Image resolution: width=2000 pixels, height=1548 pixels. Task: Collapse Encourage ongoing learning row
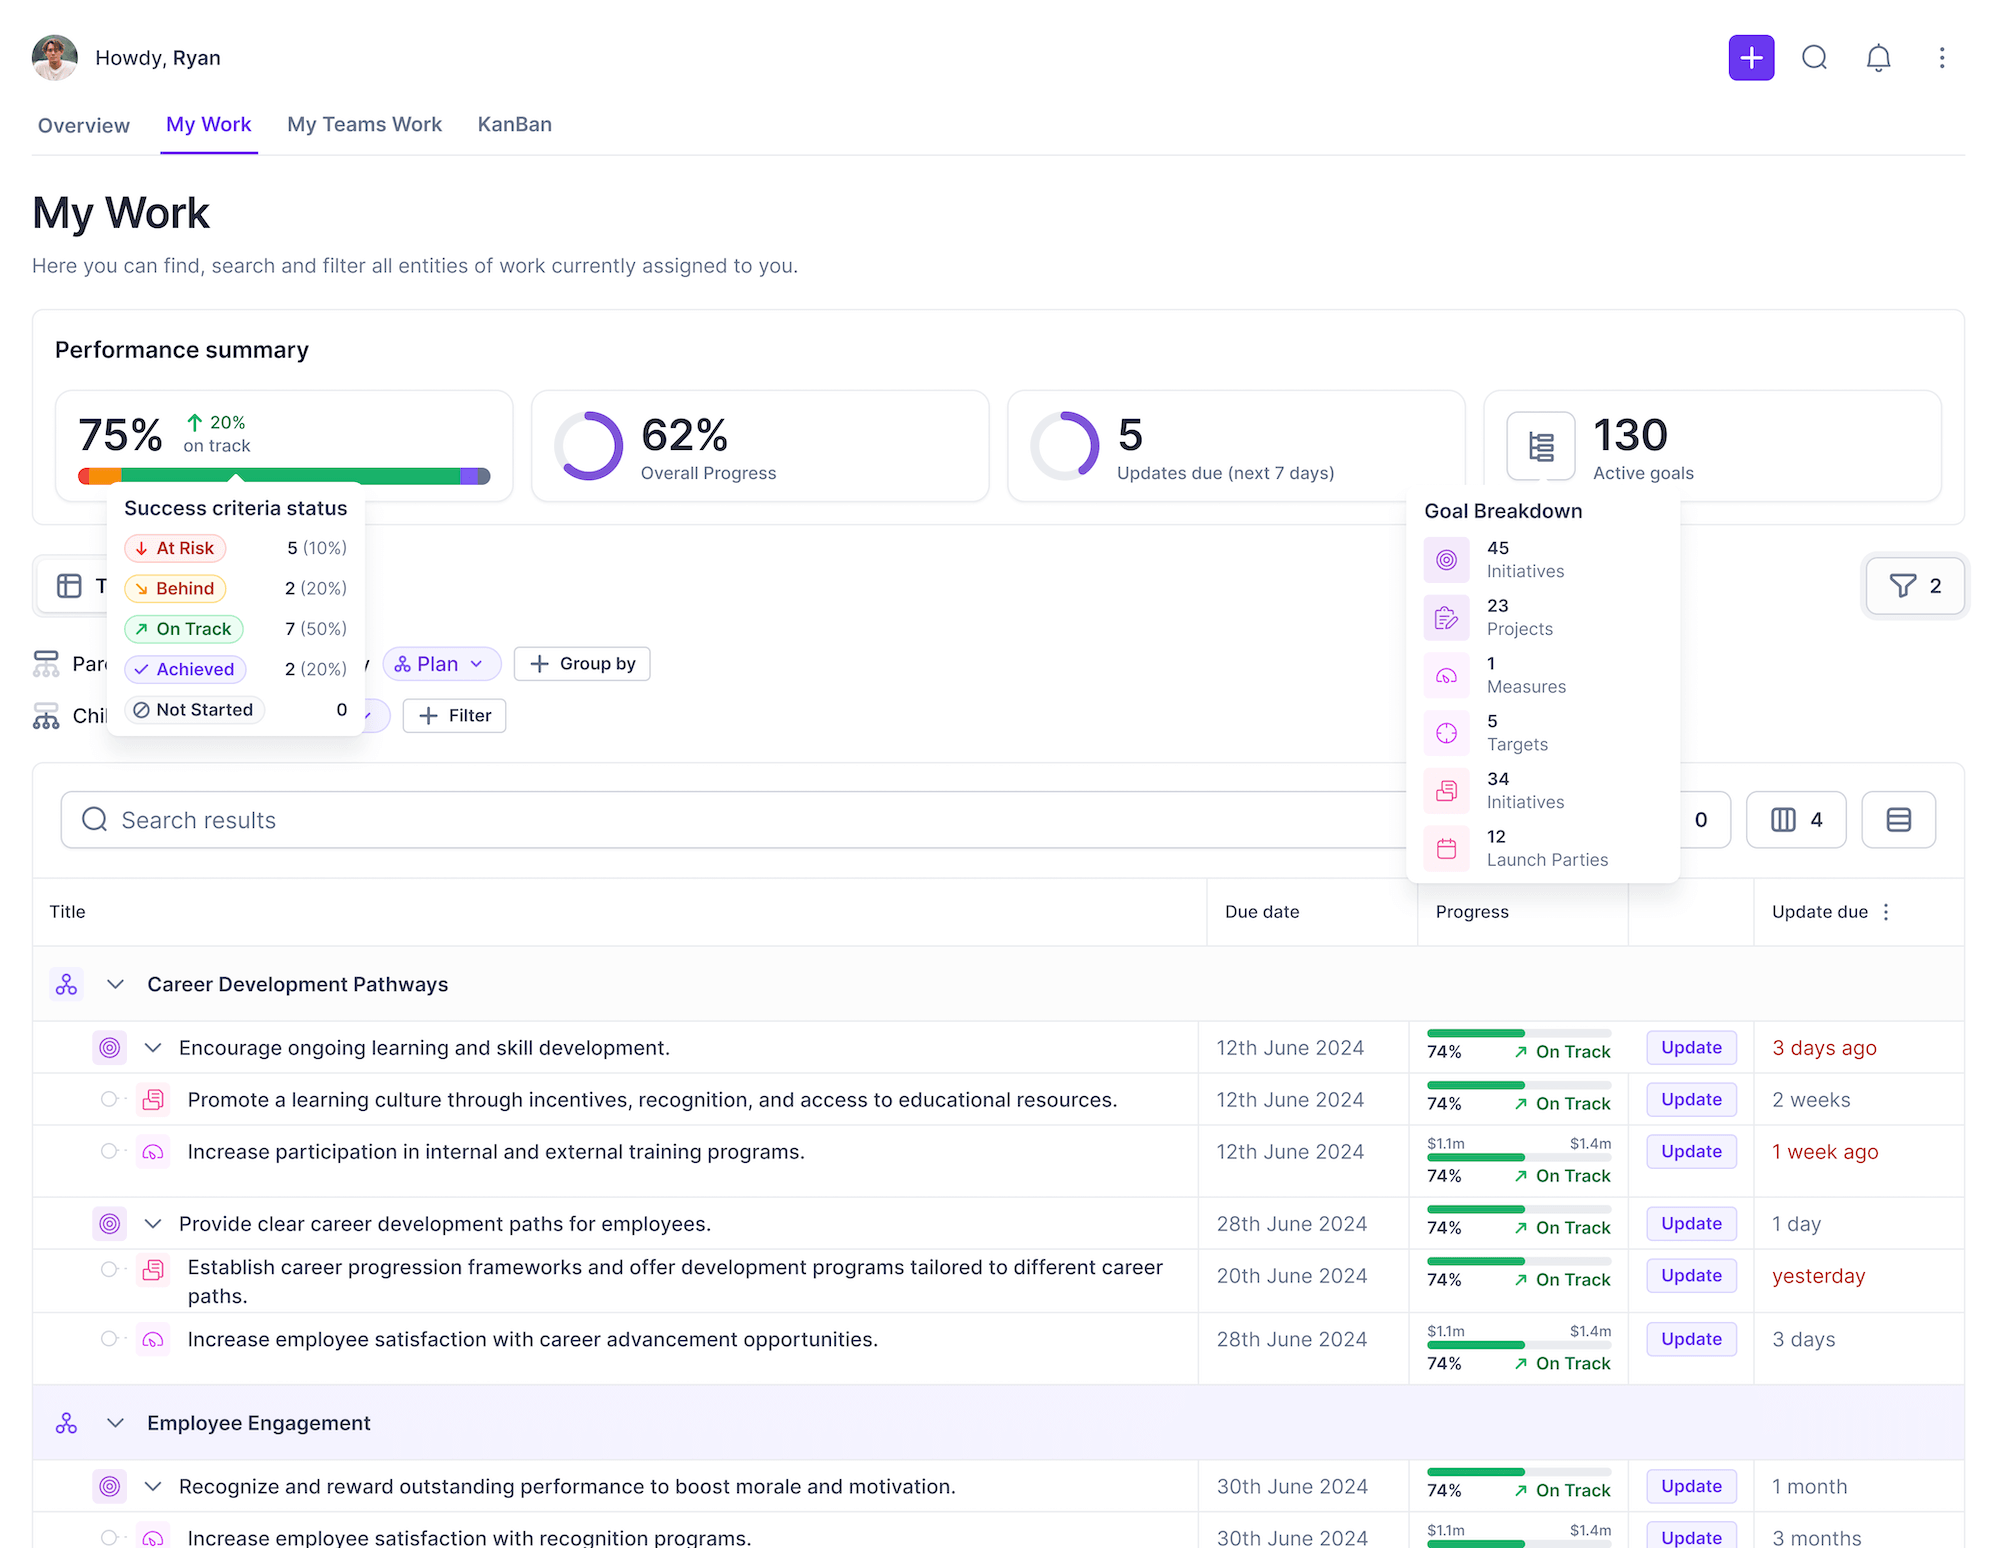click(153, 1048)
